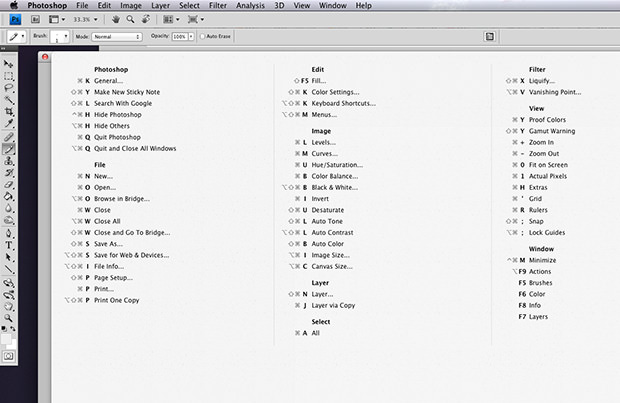Select the Clone Stamp tool

point(8,161)
